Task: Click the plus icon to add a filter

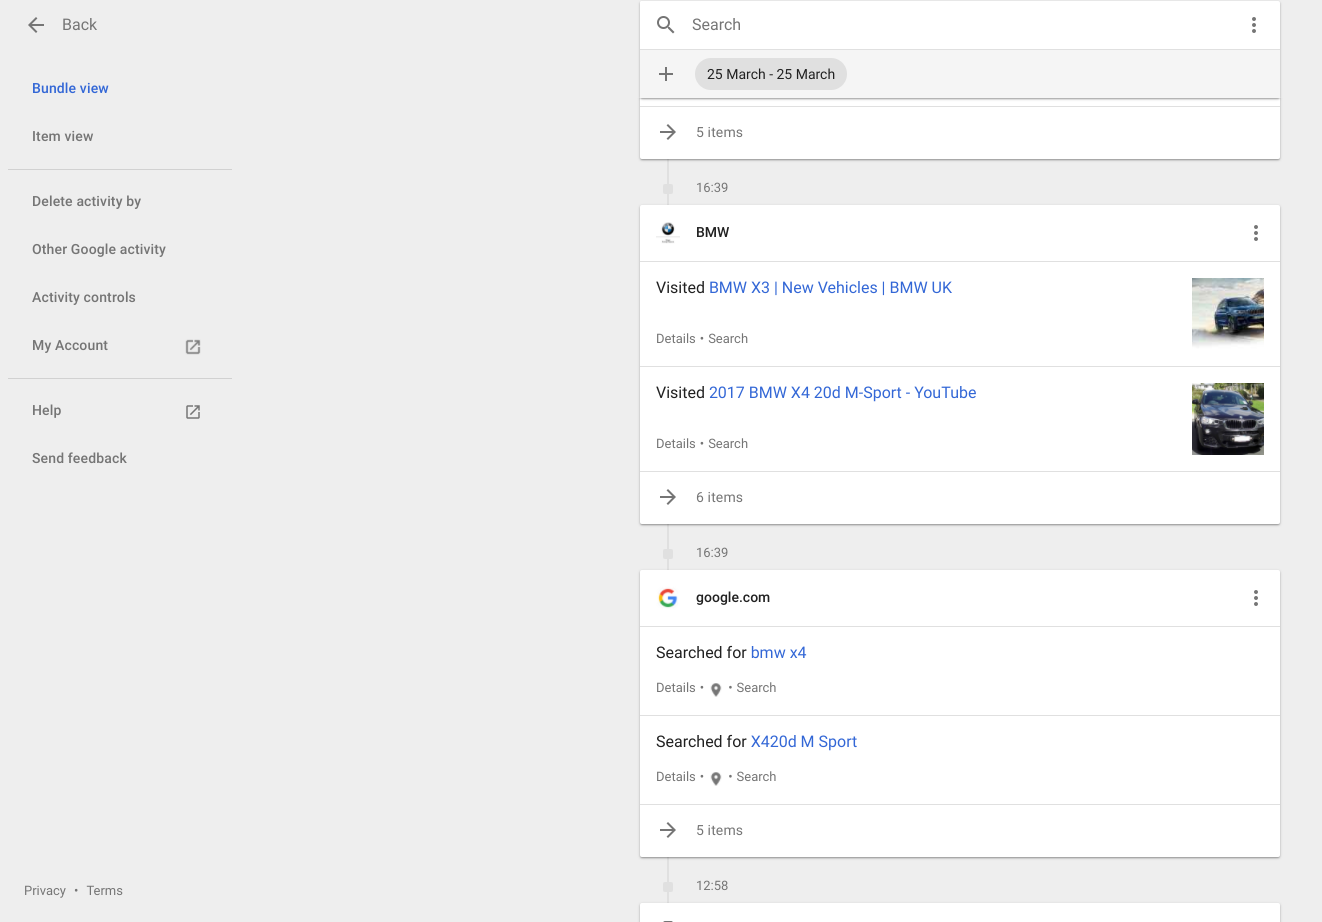Action: (x=666, y=74)
